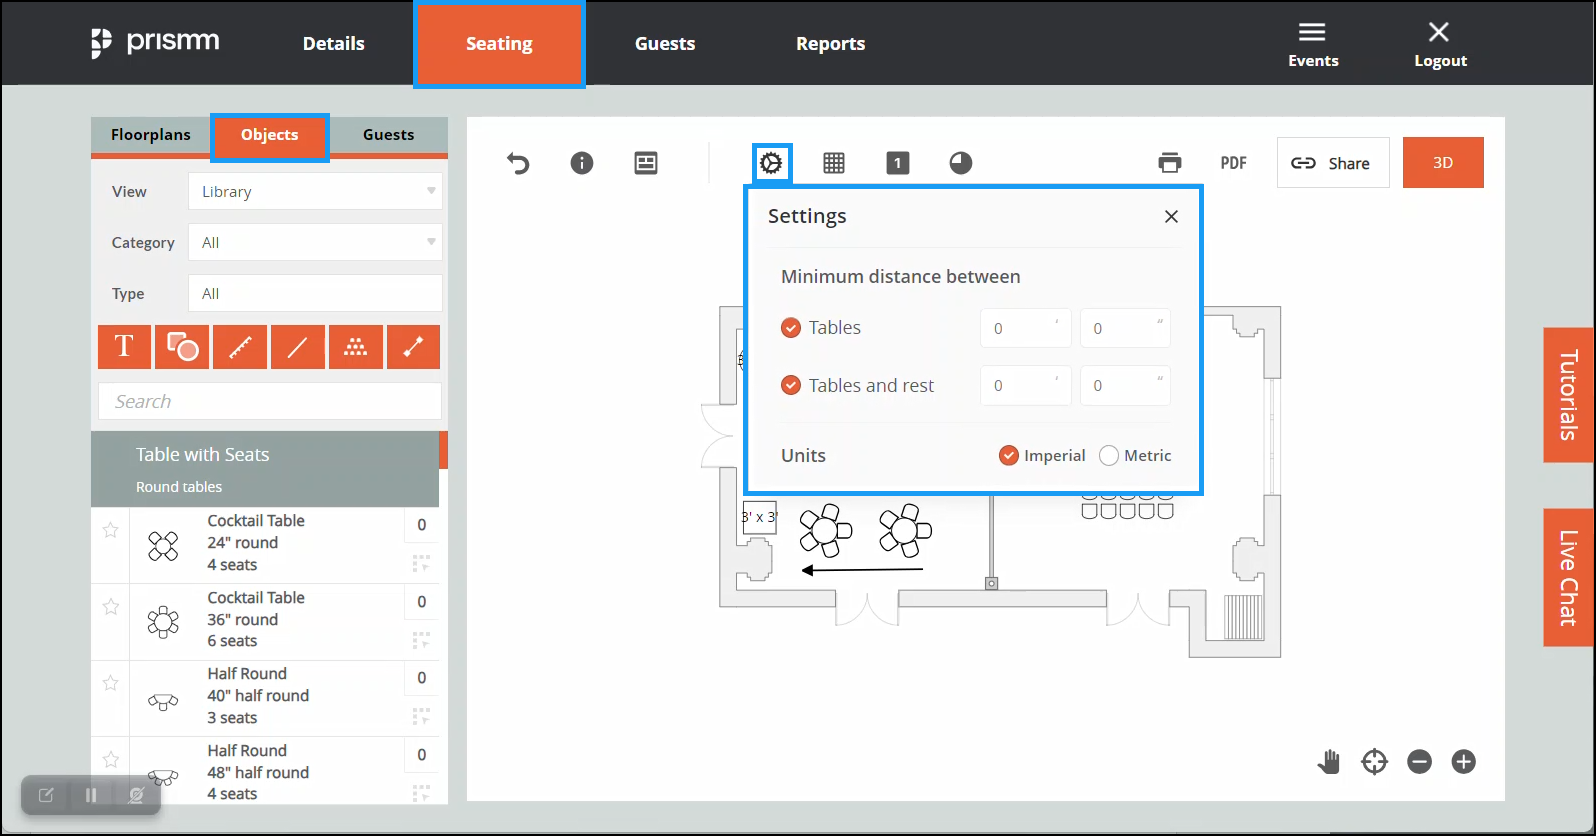
Task: Select the seating rows arrangement tool
Action: tap(356, 347)
